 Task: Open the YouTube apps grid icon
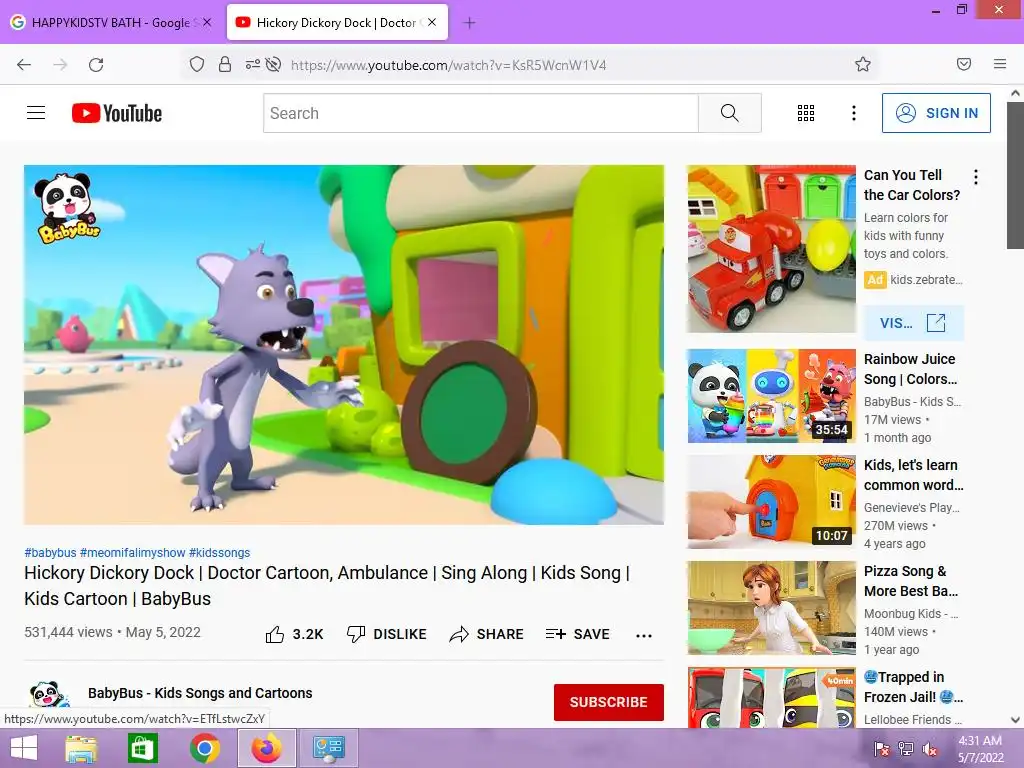click(806, 113)
